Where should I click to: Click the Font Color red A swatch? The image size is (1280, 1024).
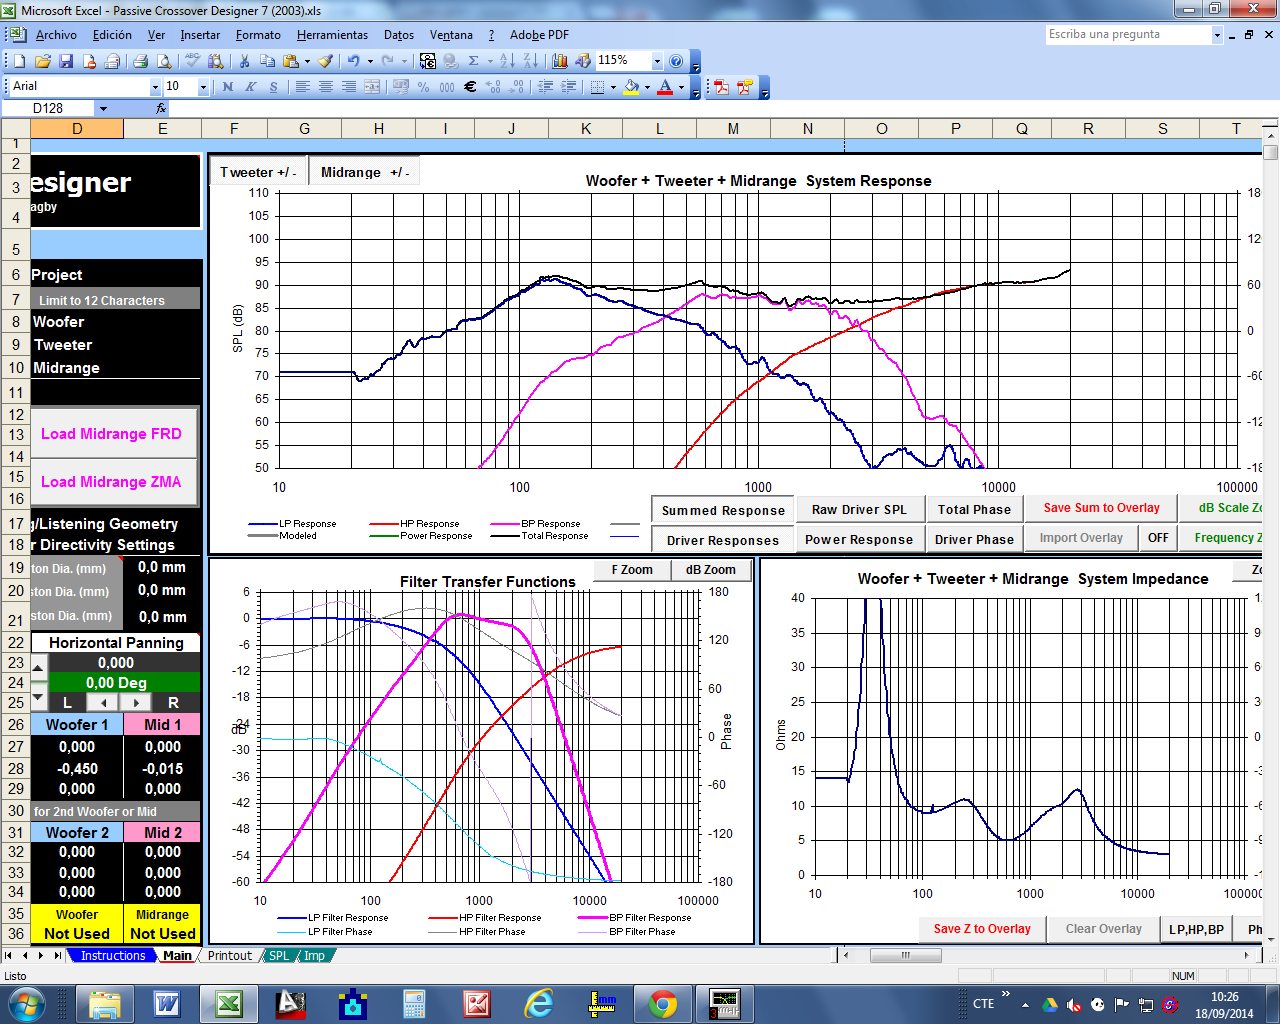[665, 87]
